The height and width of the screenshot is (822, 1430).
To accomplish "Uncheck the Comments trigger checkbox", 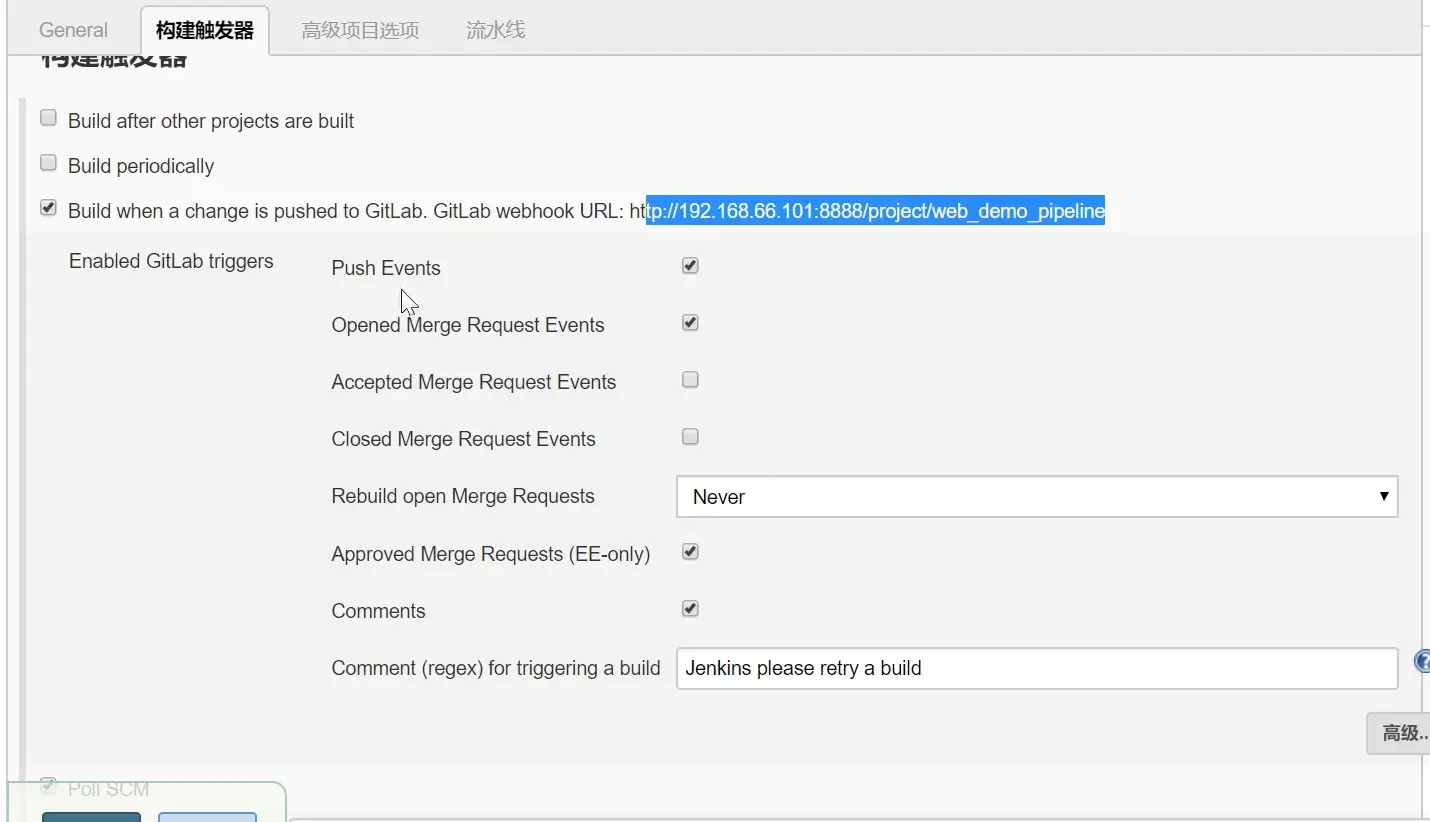I will click(x=690, y=609).
